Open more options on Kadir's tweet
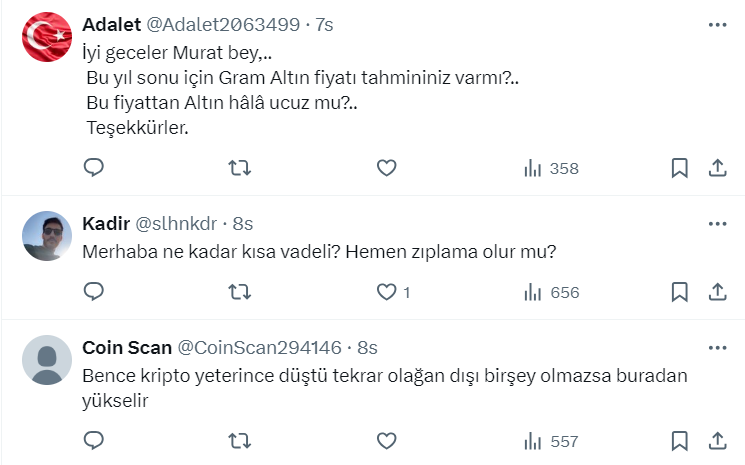Screen dimensions: 745x465 [717, 223]
